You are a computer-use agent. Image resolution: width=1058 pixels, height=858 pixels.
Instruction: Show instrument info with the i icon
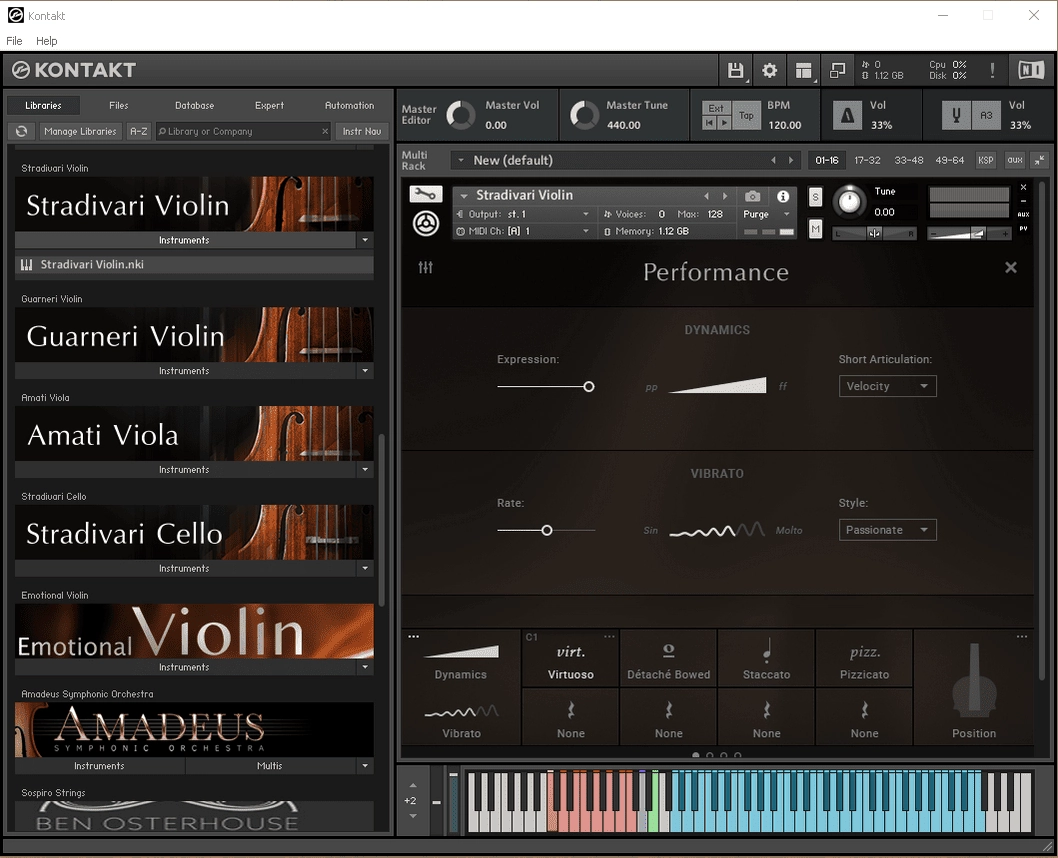pos(783,196)
